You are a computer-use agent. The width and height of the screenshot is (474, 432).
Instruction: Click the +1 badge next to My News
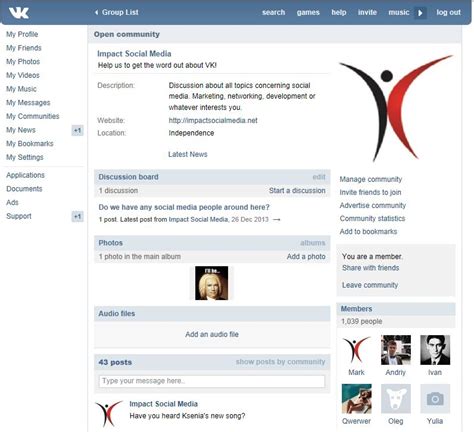[77, 130]
